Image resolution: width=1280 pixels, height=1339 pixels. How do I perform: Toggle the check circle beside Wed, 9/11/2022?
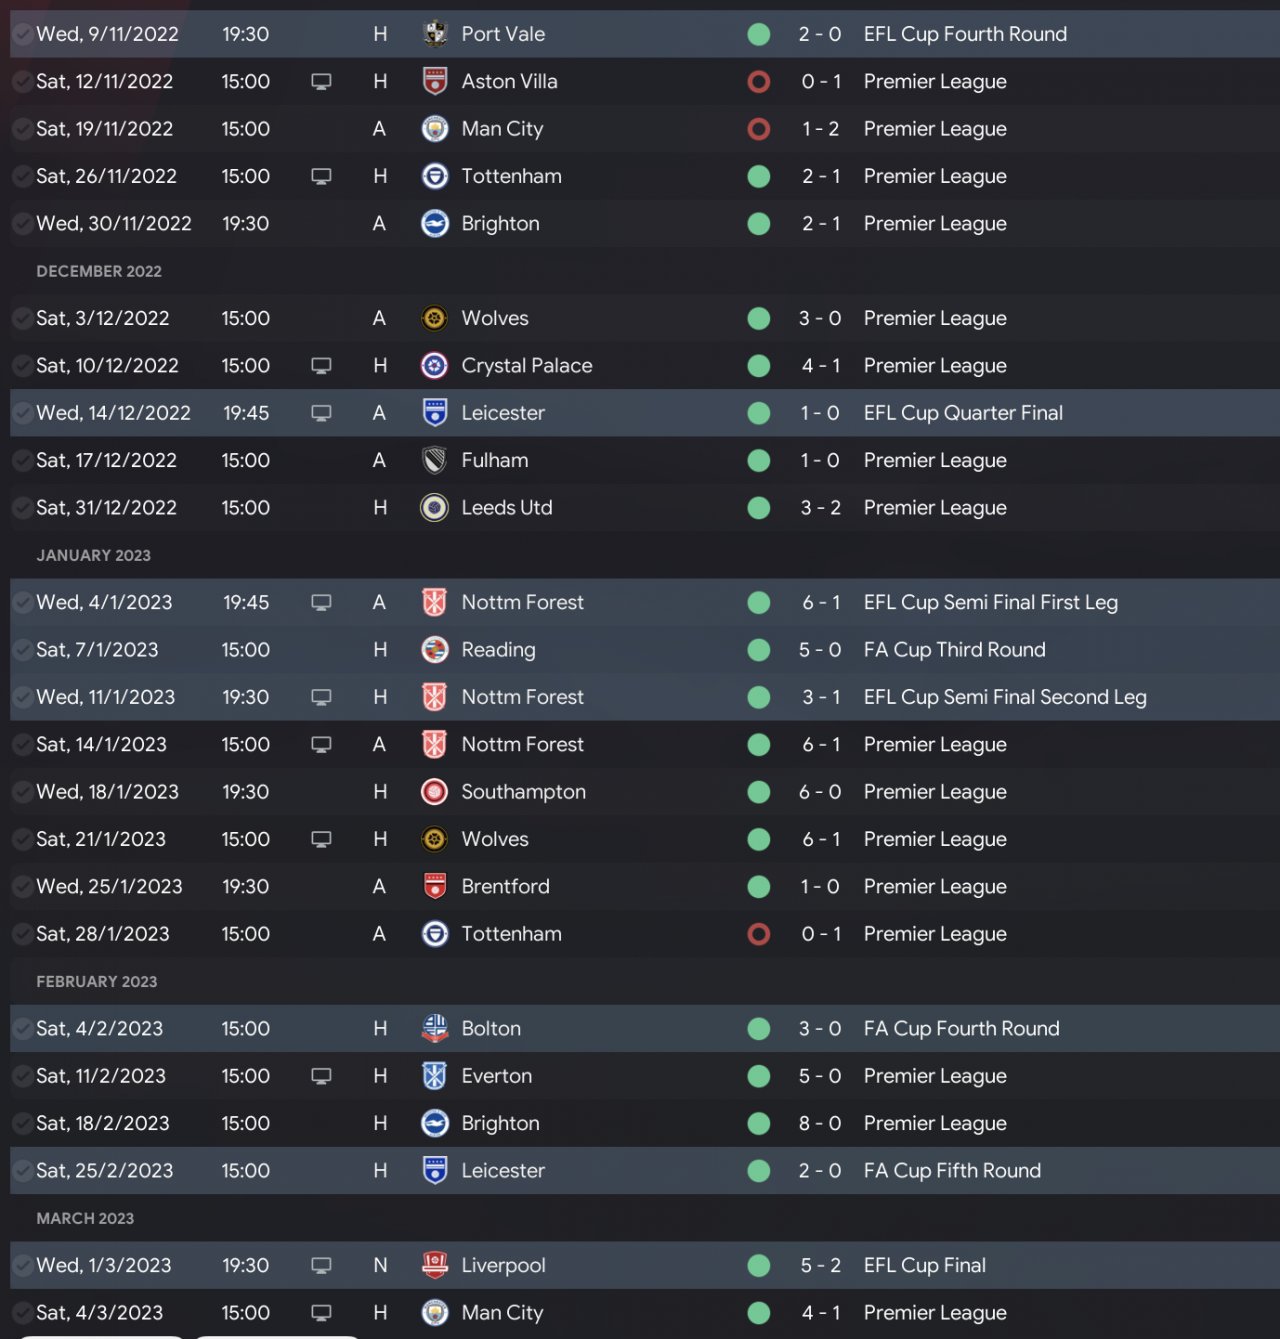coord(22,34)
